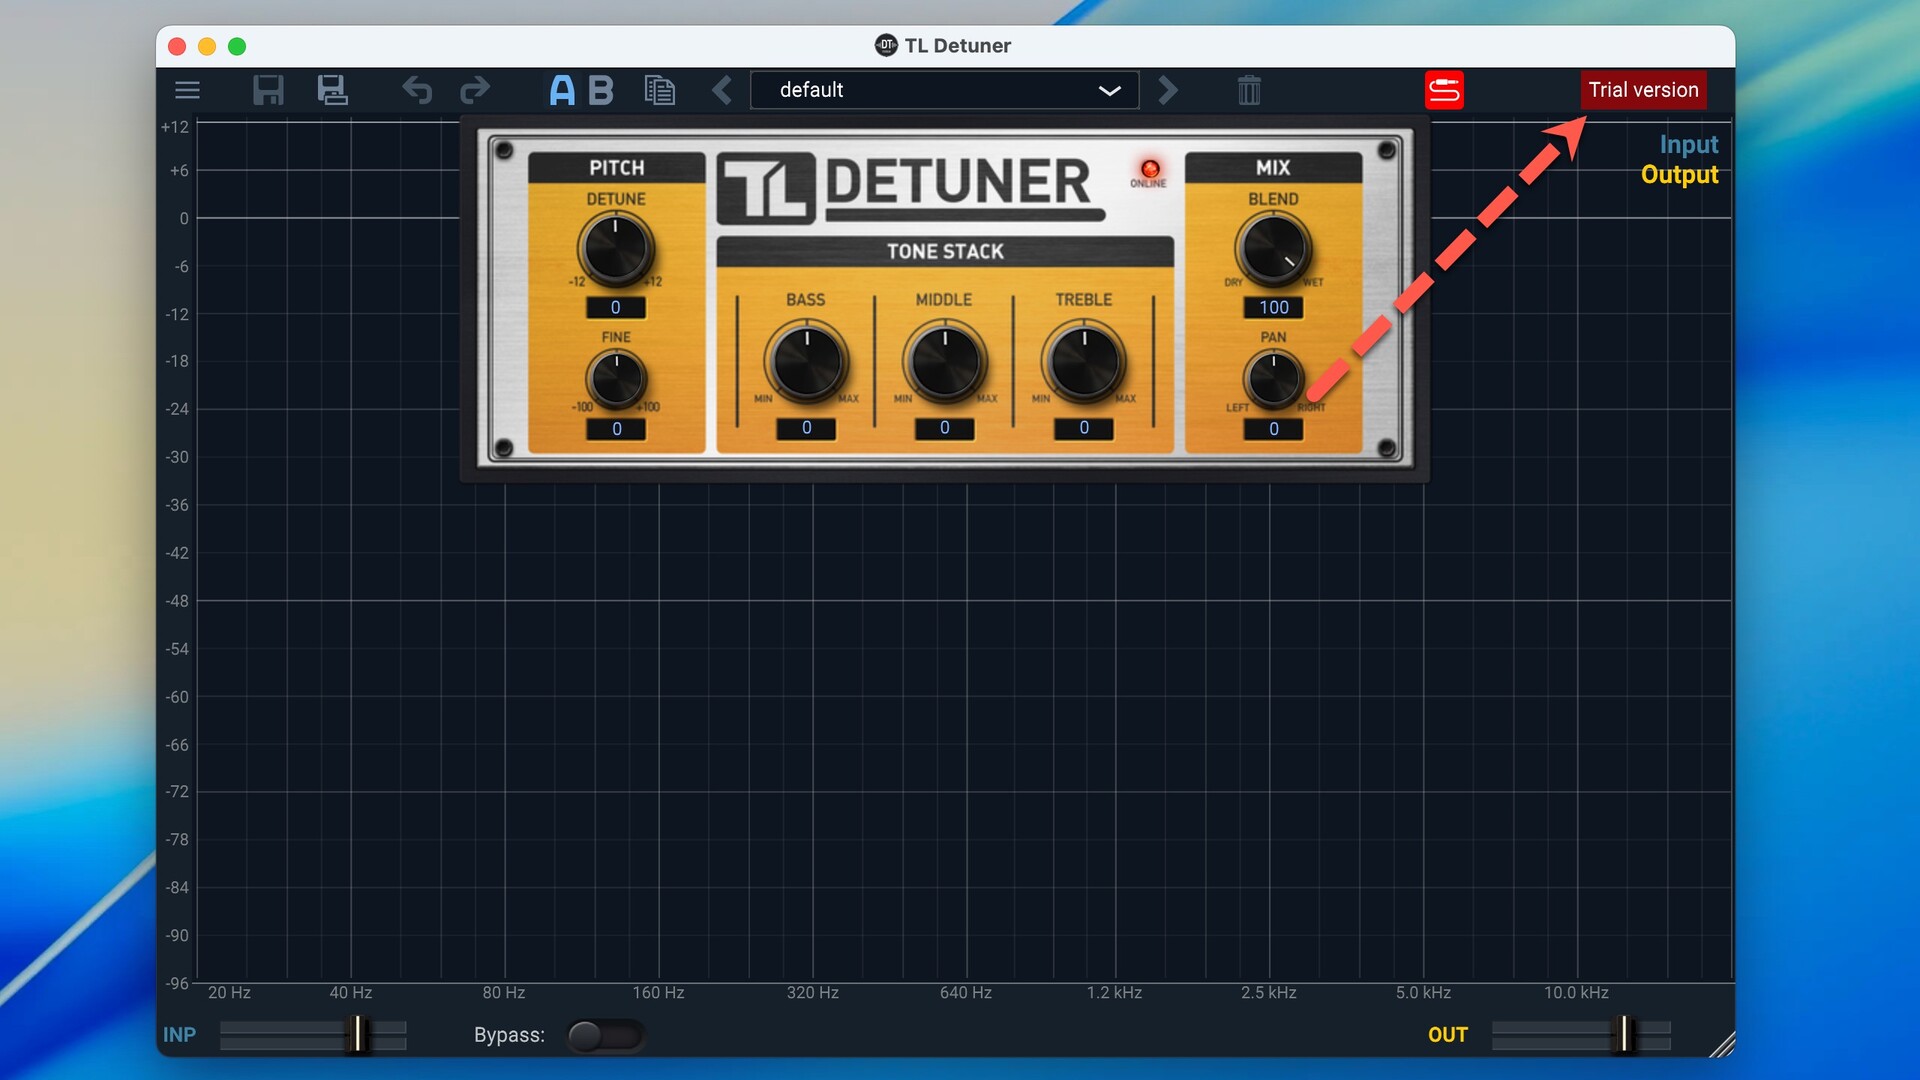Click the INP level slider

click(x=313, y=1035)
